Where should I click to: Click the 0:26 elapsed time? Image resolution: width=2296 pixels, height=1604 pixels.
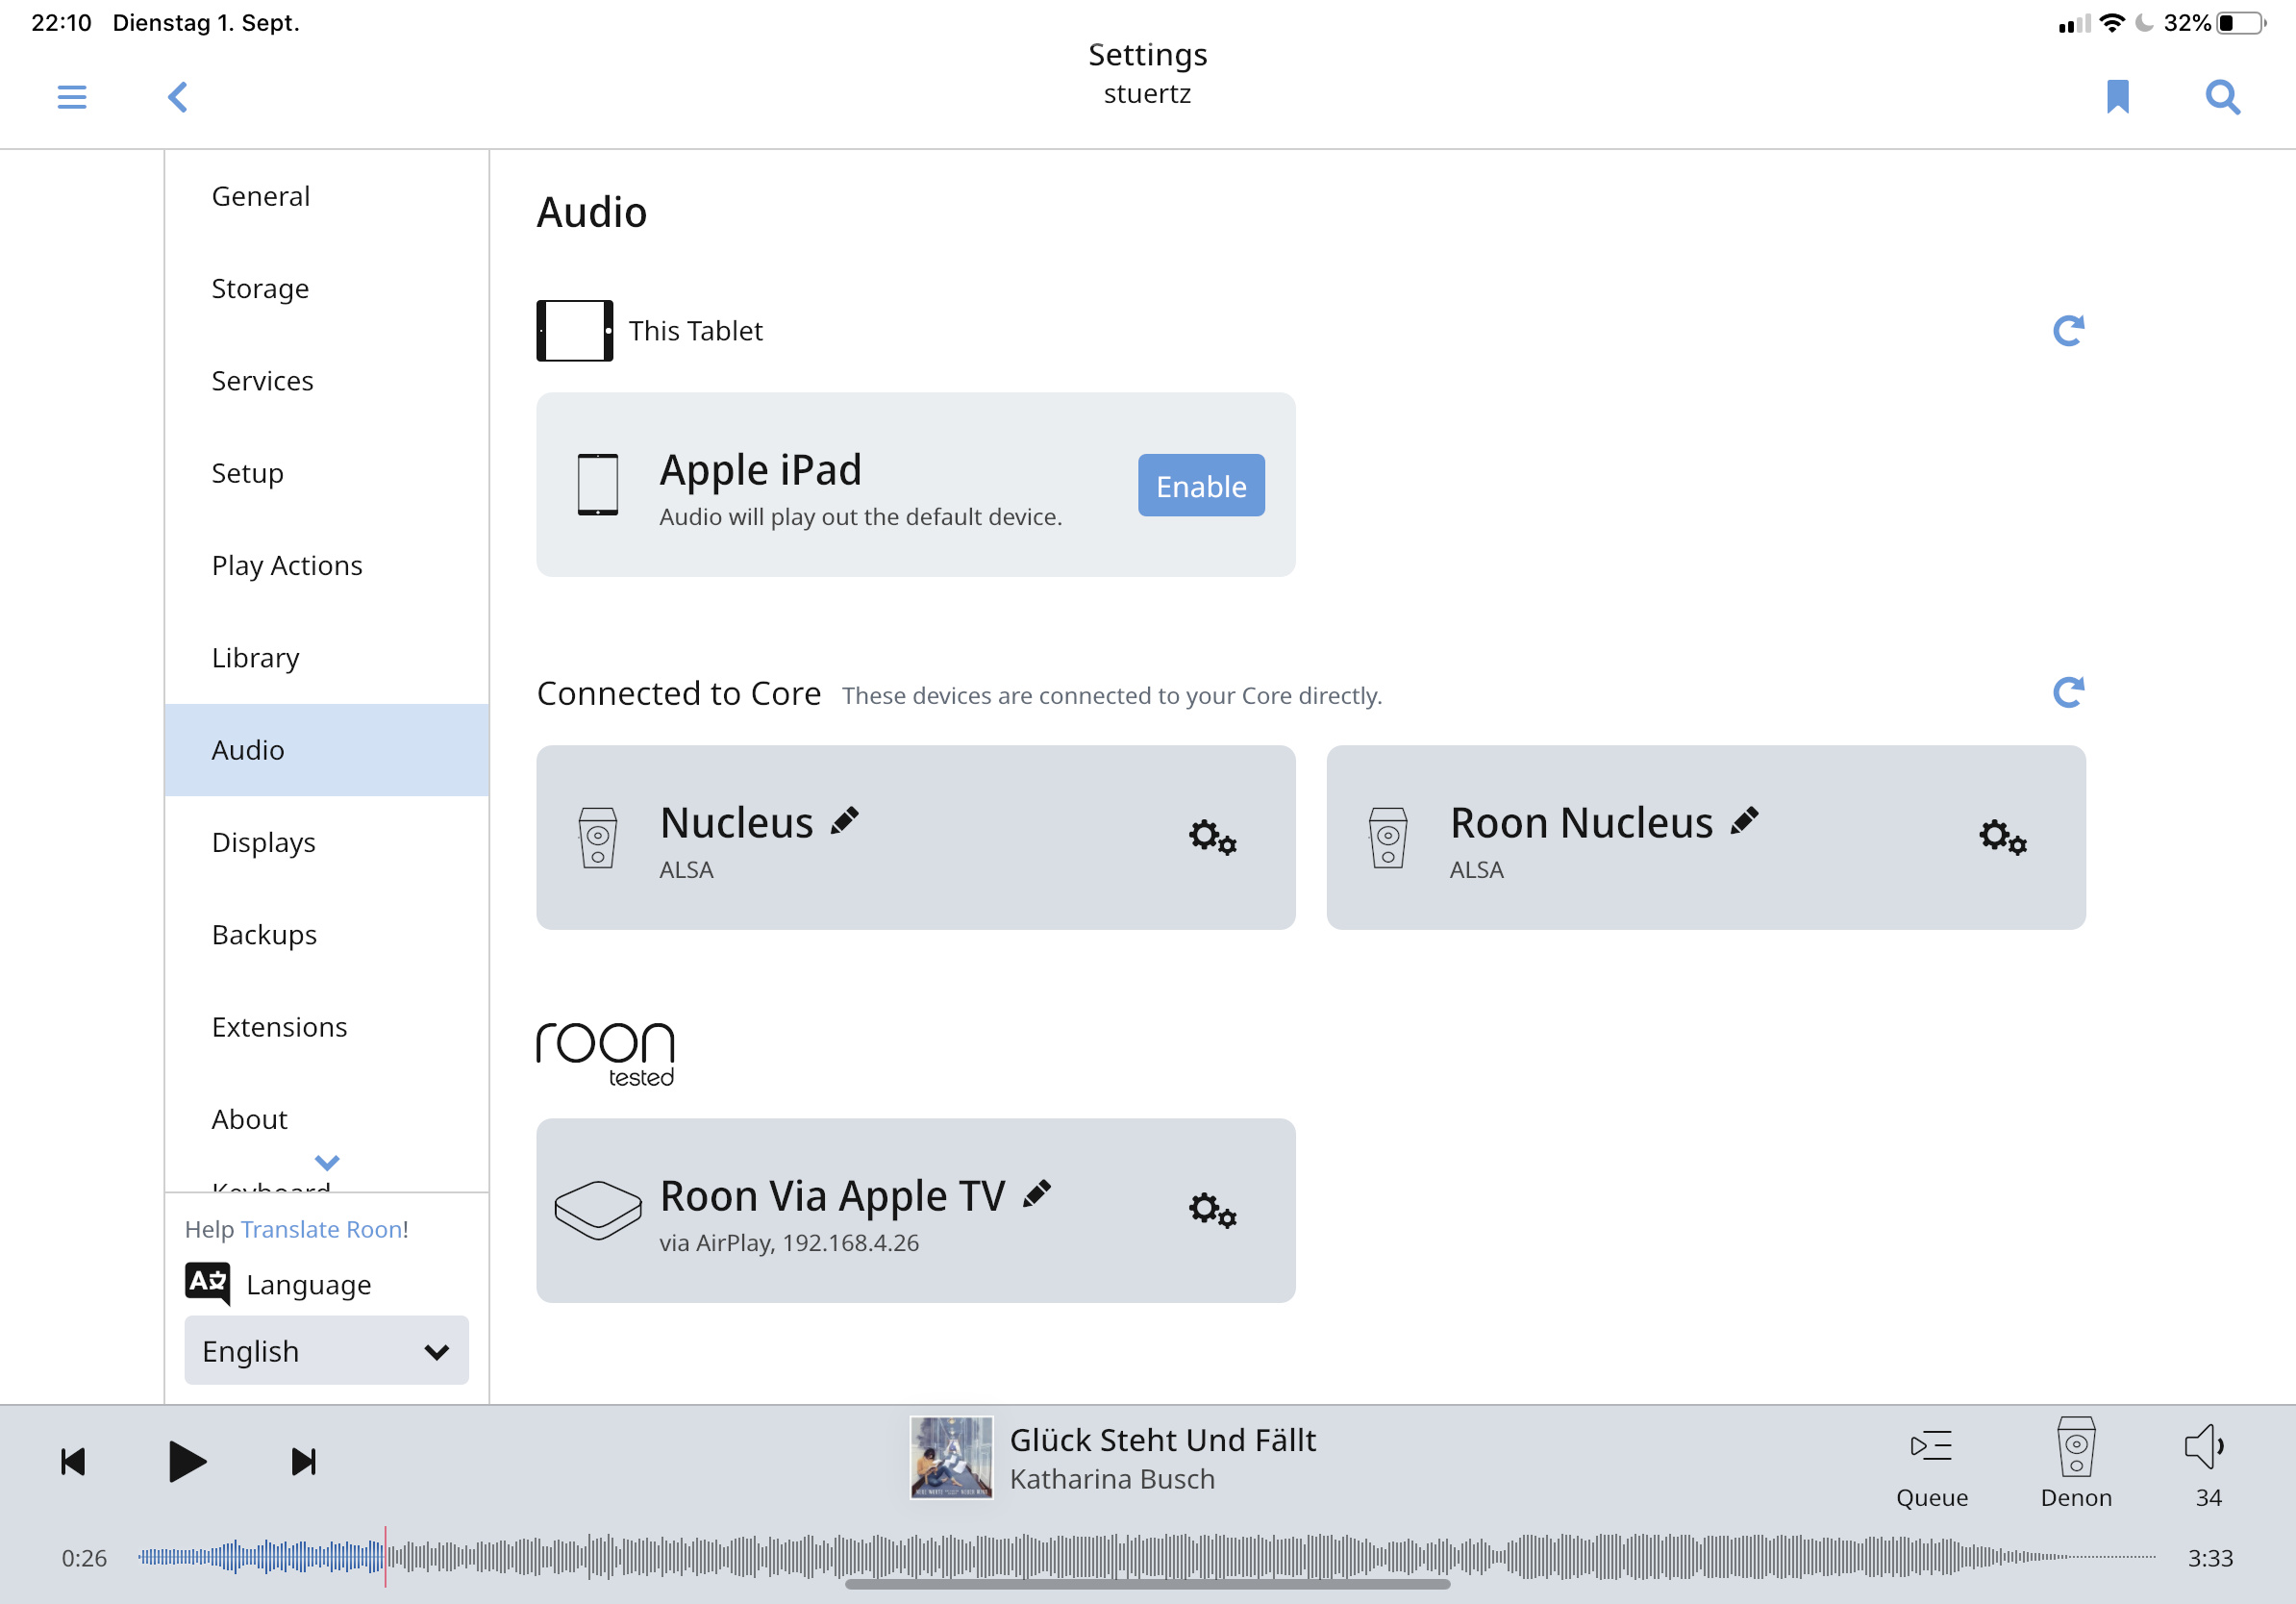pyautogui.click(x=84, y=1558)
